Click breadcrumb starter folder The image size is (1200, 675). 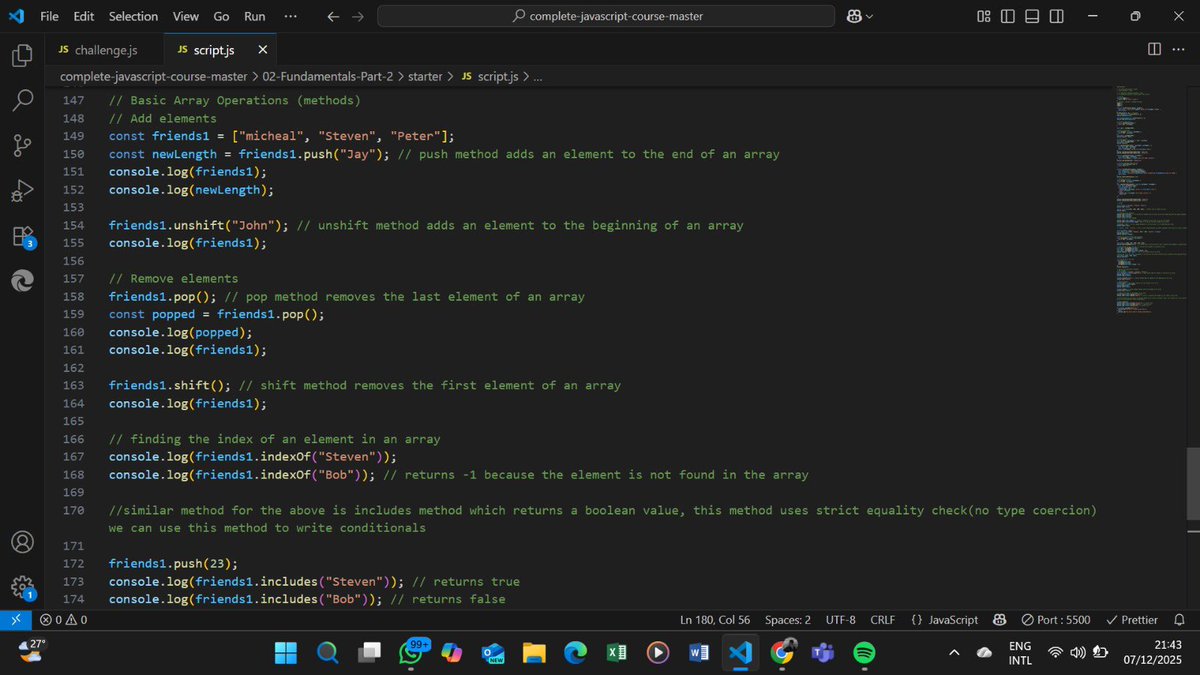point(425,76)
